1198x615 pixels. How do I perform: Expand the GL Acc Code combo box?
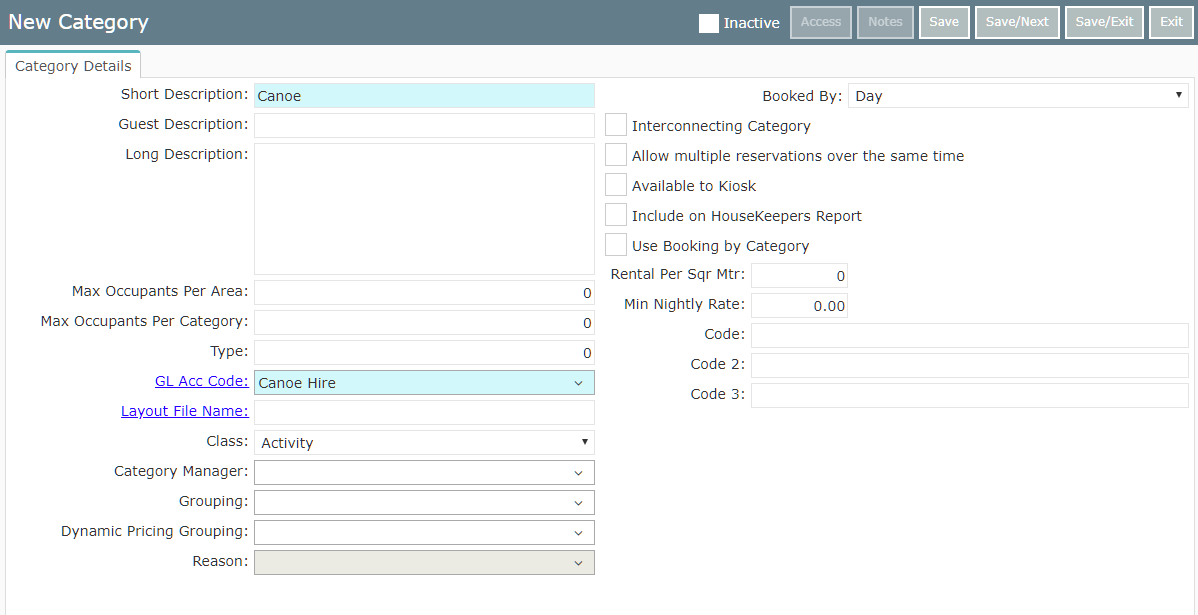424,383
